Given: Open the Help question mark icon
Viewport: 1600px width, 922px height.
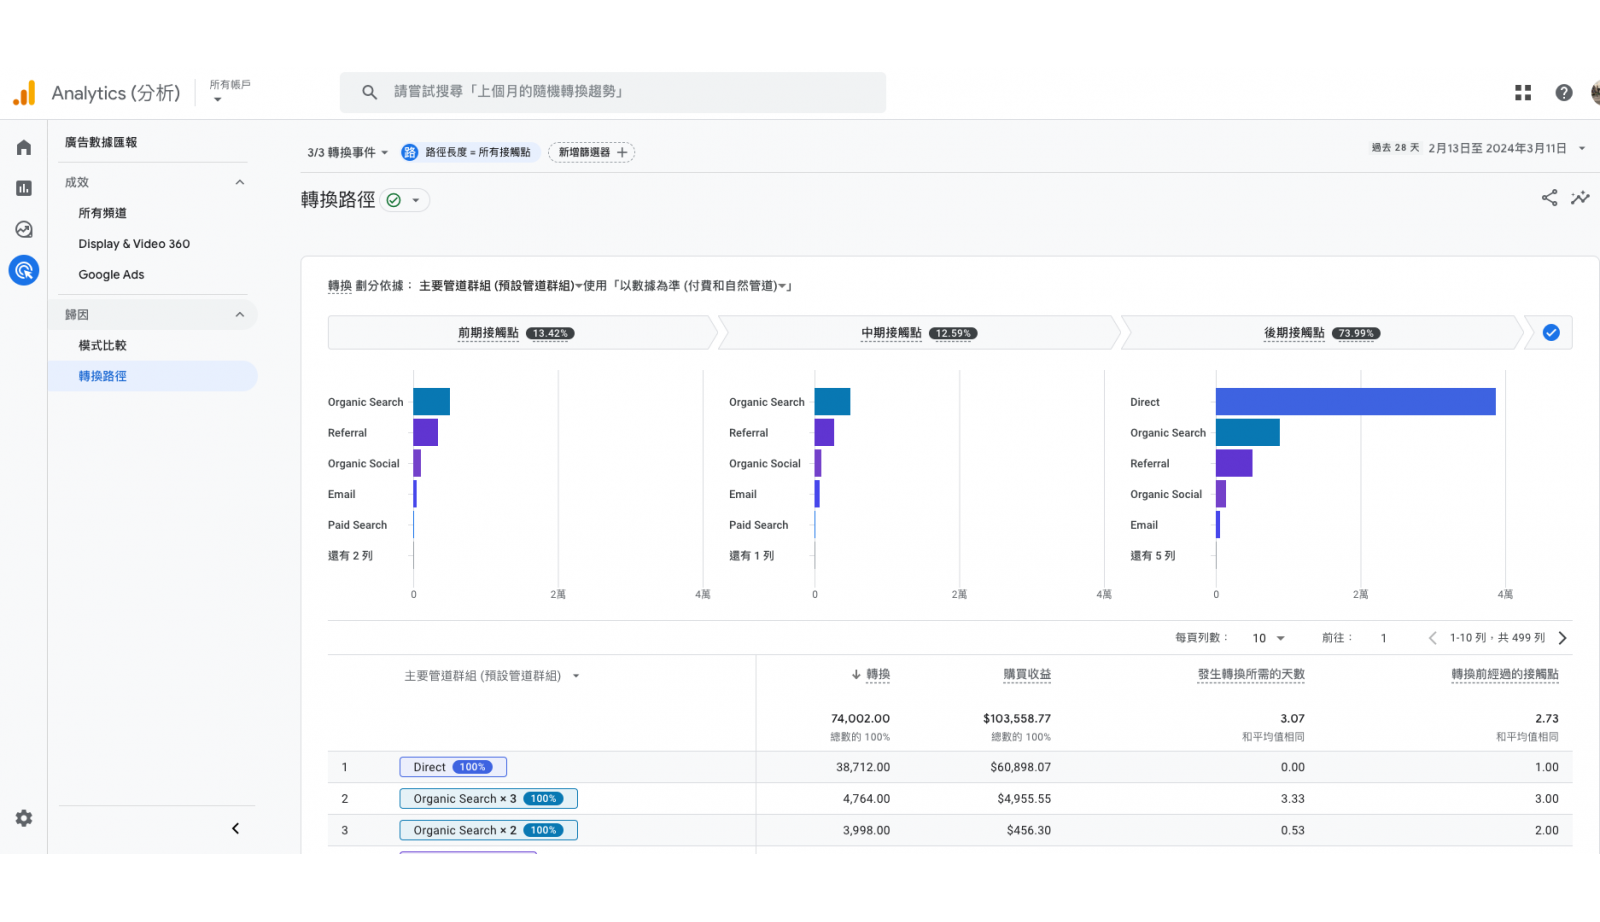Looking at the screenshot, I should click(x=1564, y=93).
